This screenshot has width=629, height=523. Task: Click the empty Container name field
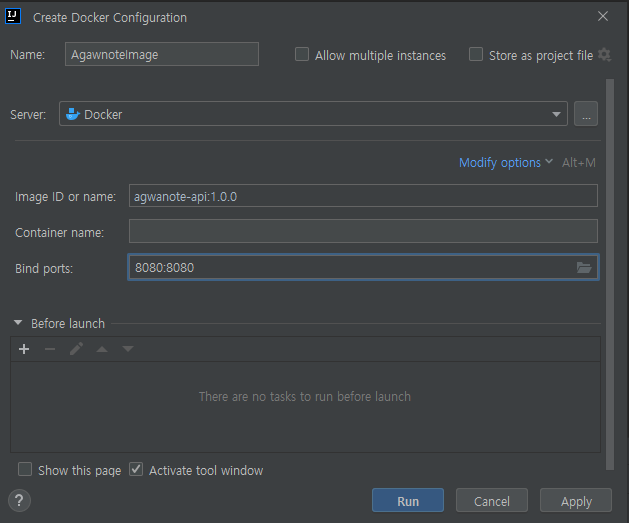click(x=363, y=231)
